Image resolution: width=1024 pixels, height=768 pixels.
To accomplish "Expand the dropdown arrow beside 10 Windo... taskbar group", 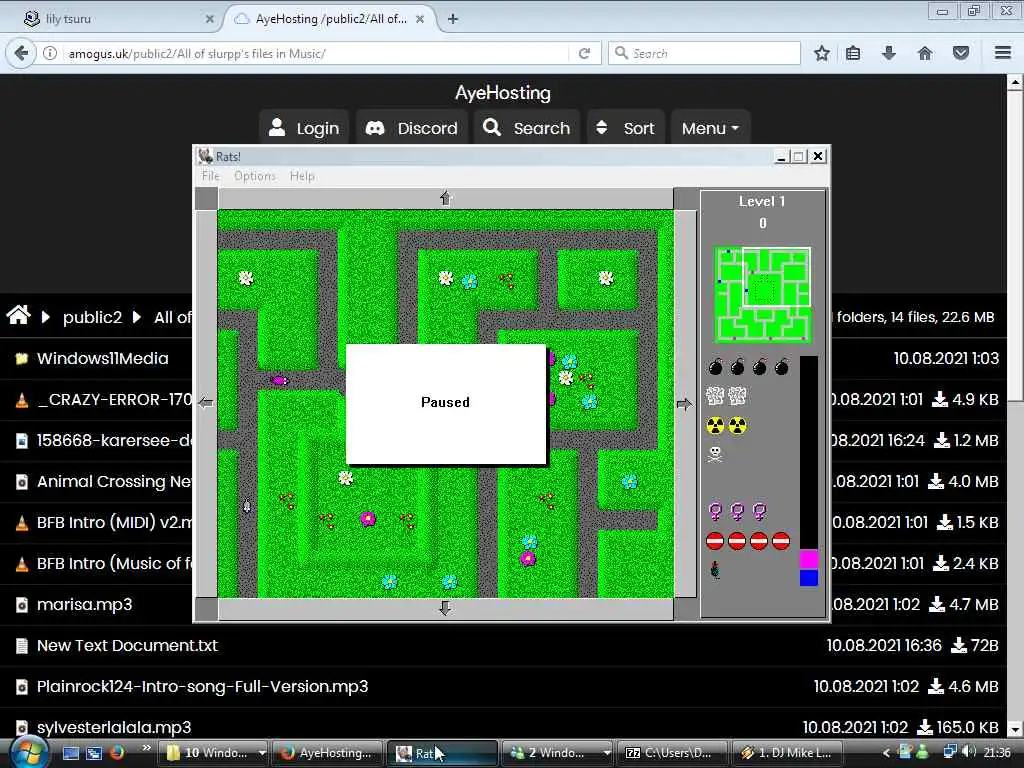I will (x=262, y=752).
